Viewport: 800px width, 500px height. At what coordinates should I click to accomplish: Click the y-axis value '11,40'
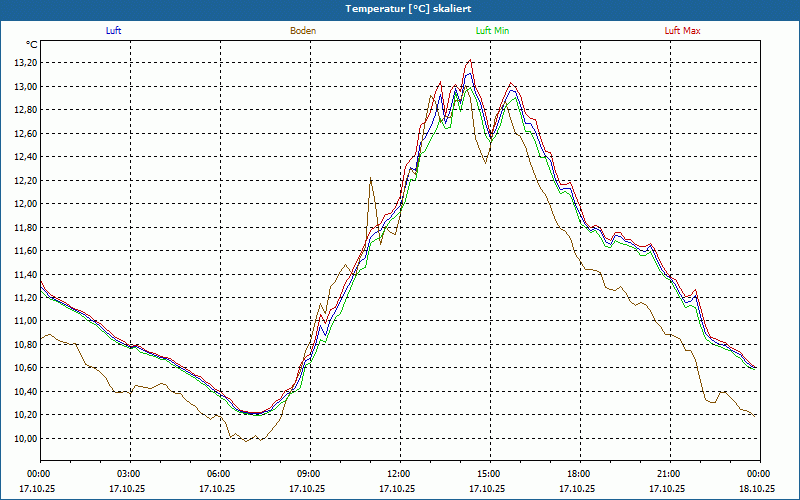point(27,274)
